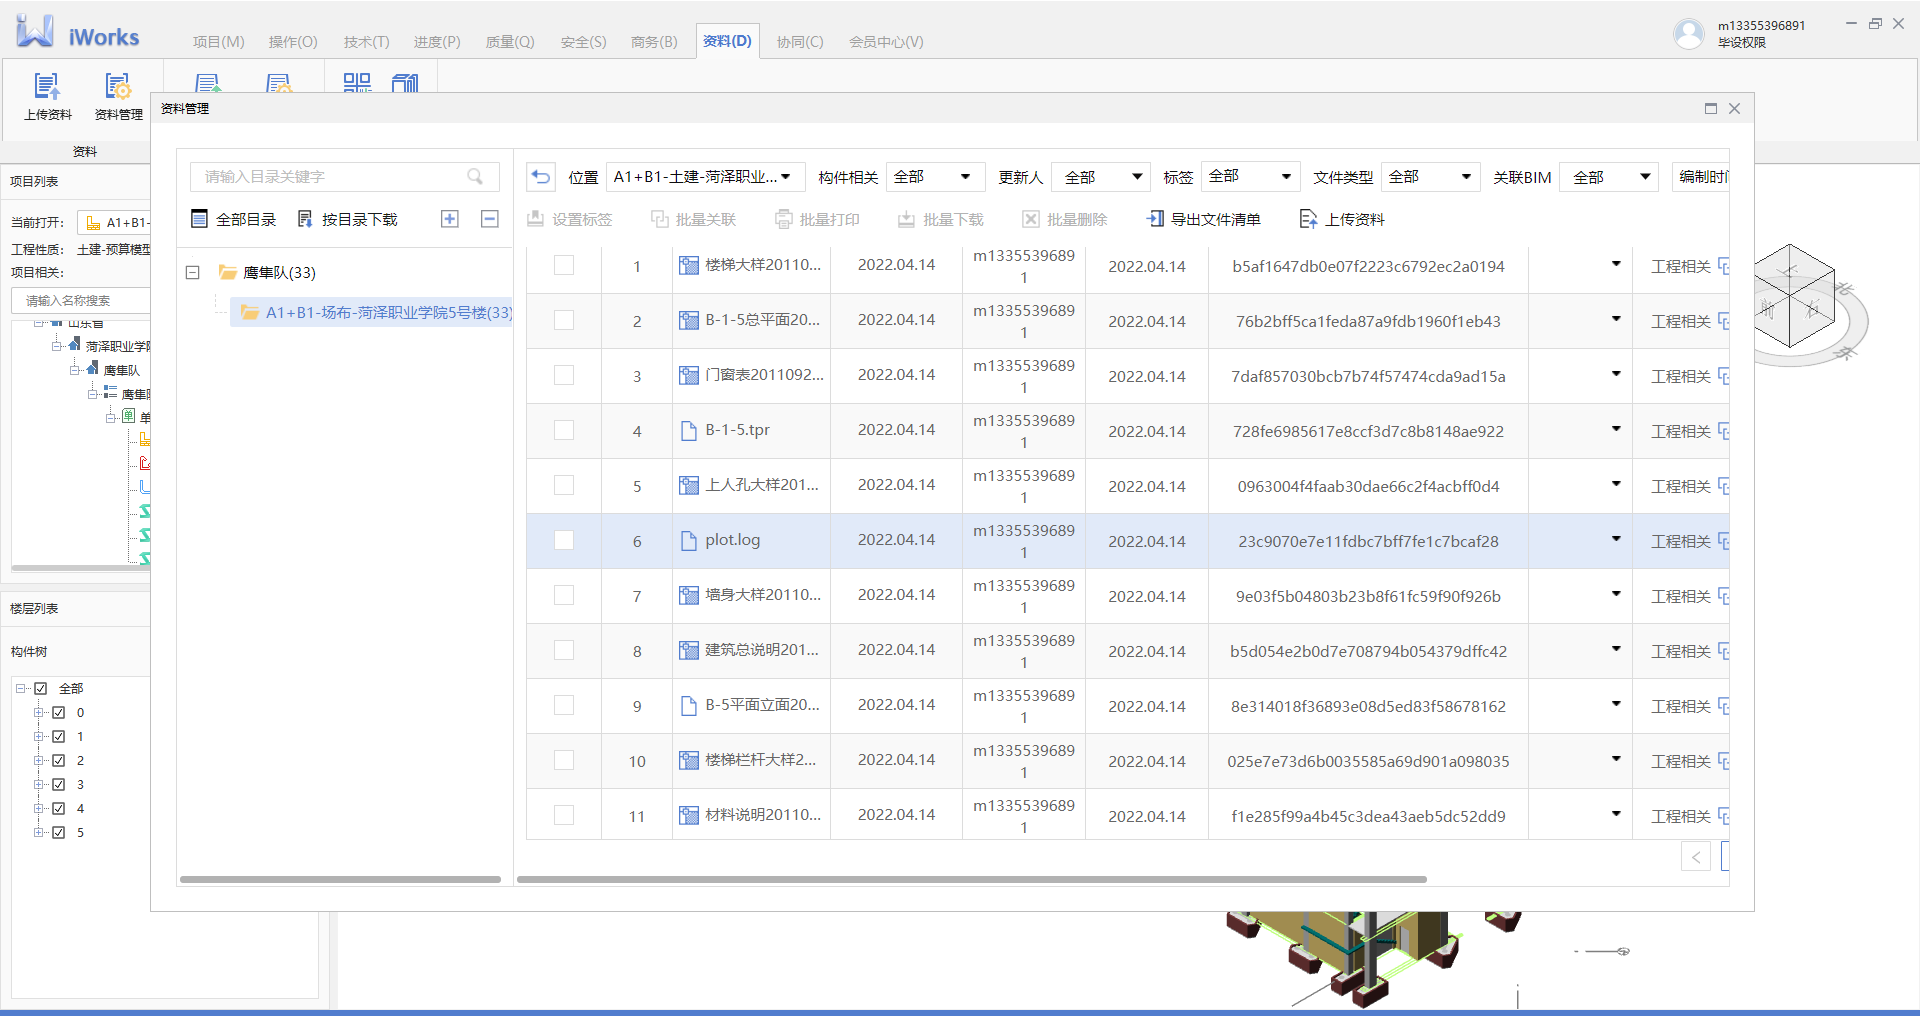Open the 操作(O) menu
The image size is (1920, 1016).
coord(293,42)
